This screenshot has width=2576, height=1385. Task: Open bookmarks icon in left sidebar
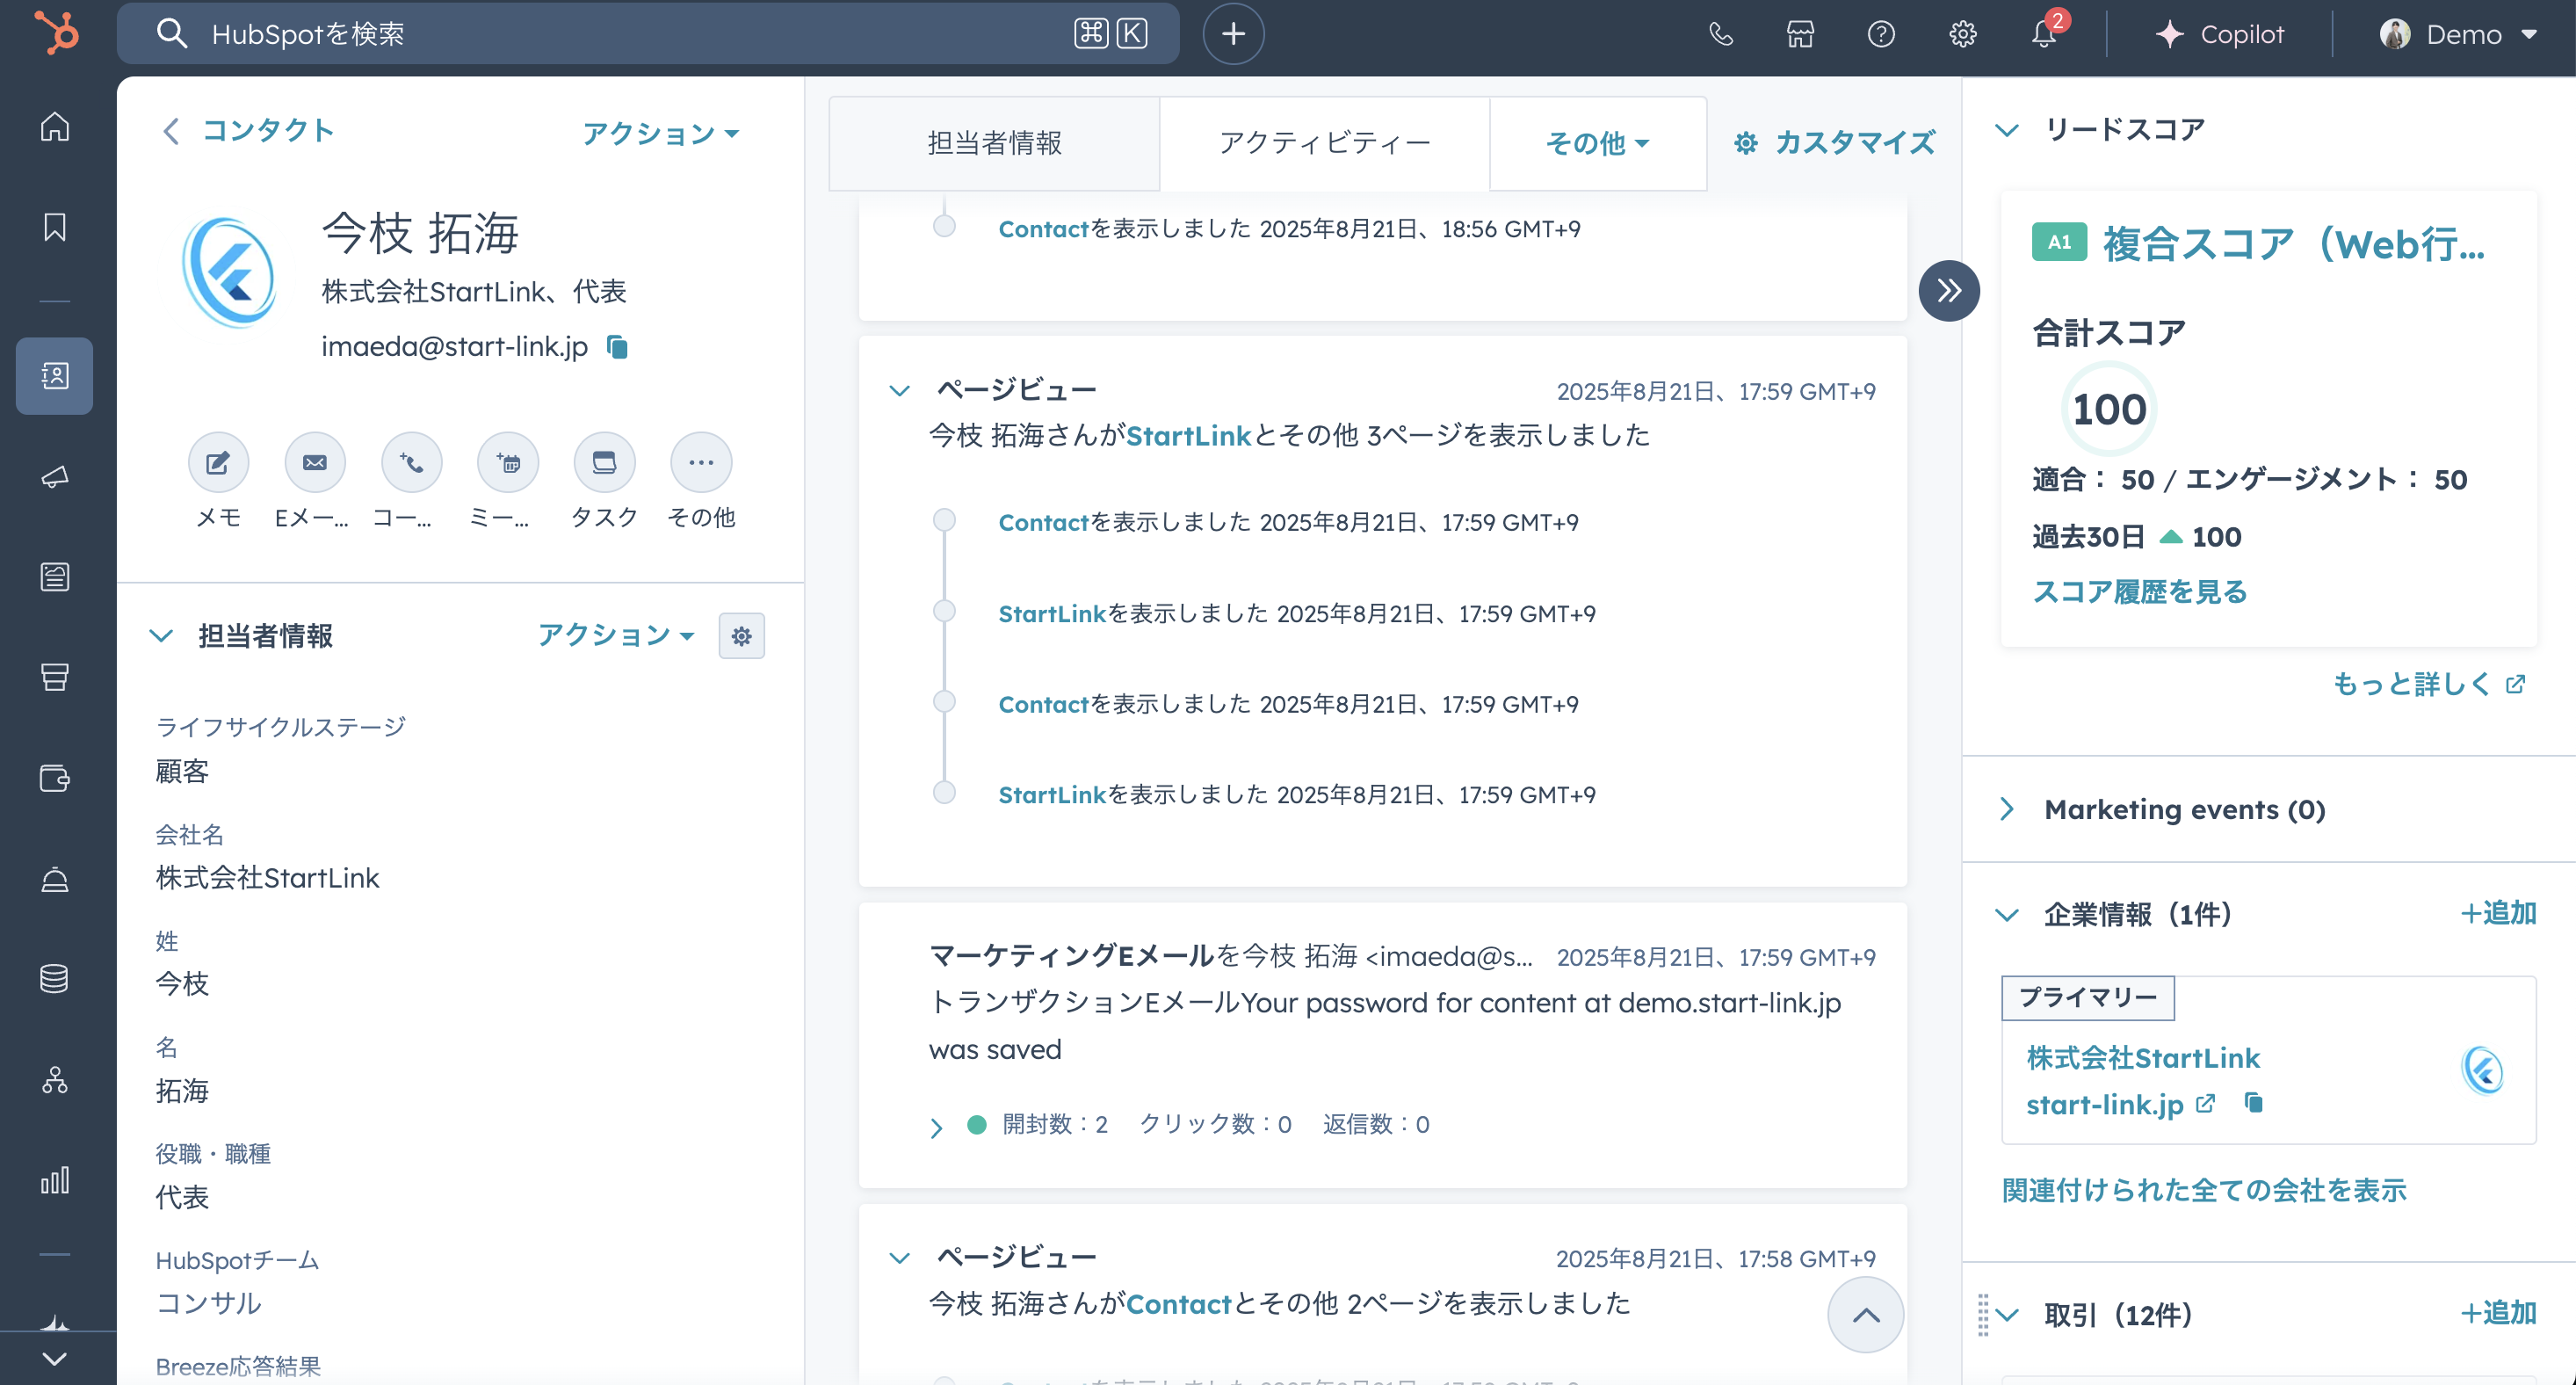[55, 227]
